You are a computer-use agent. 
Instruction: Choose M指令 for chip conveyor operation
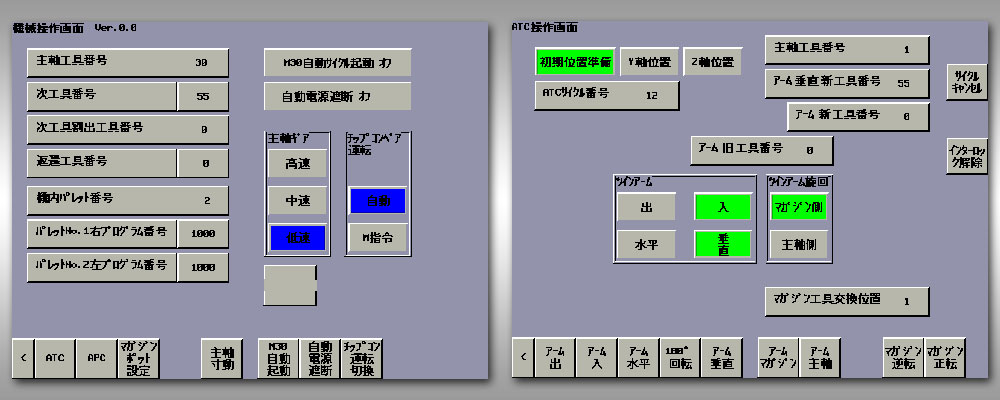pyautogui.click(x=377, y=237)
